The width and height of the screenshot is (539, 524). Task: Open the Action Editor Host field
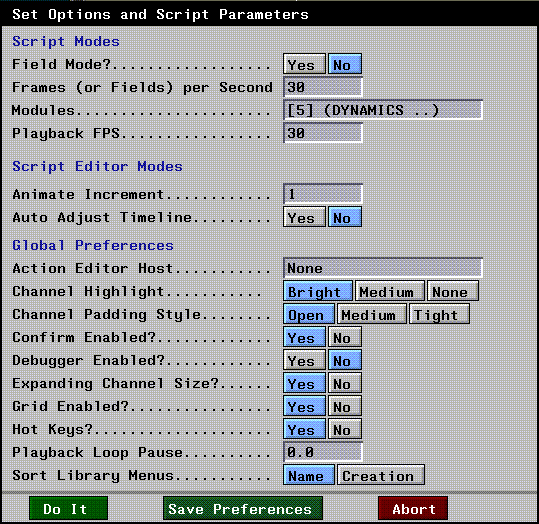383,268
